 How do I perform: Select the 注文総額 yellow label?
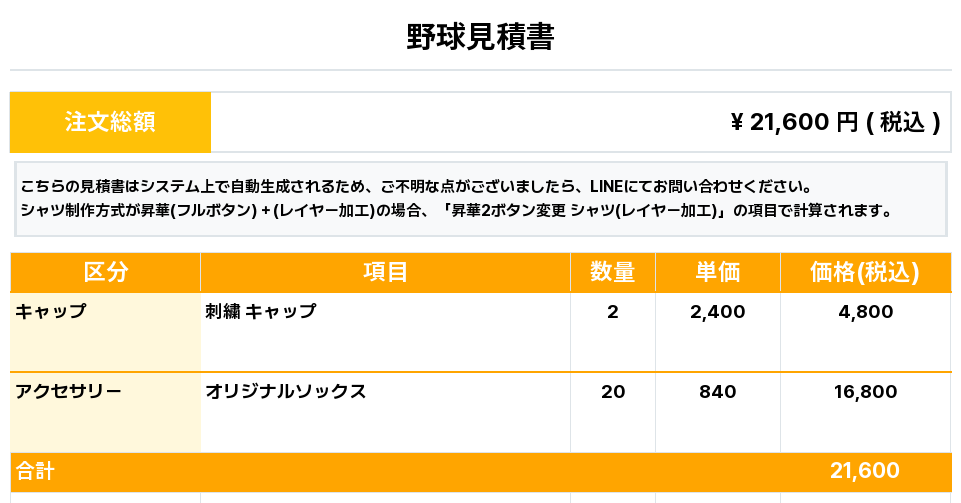[x=110, y=122]
